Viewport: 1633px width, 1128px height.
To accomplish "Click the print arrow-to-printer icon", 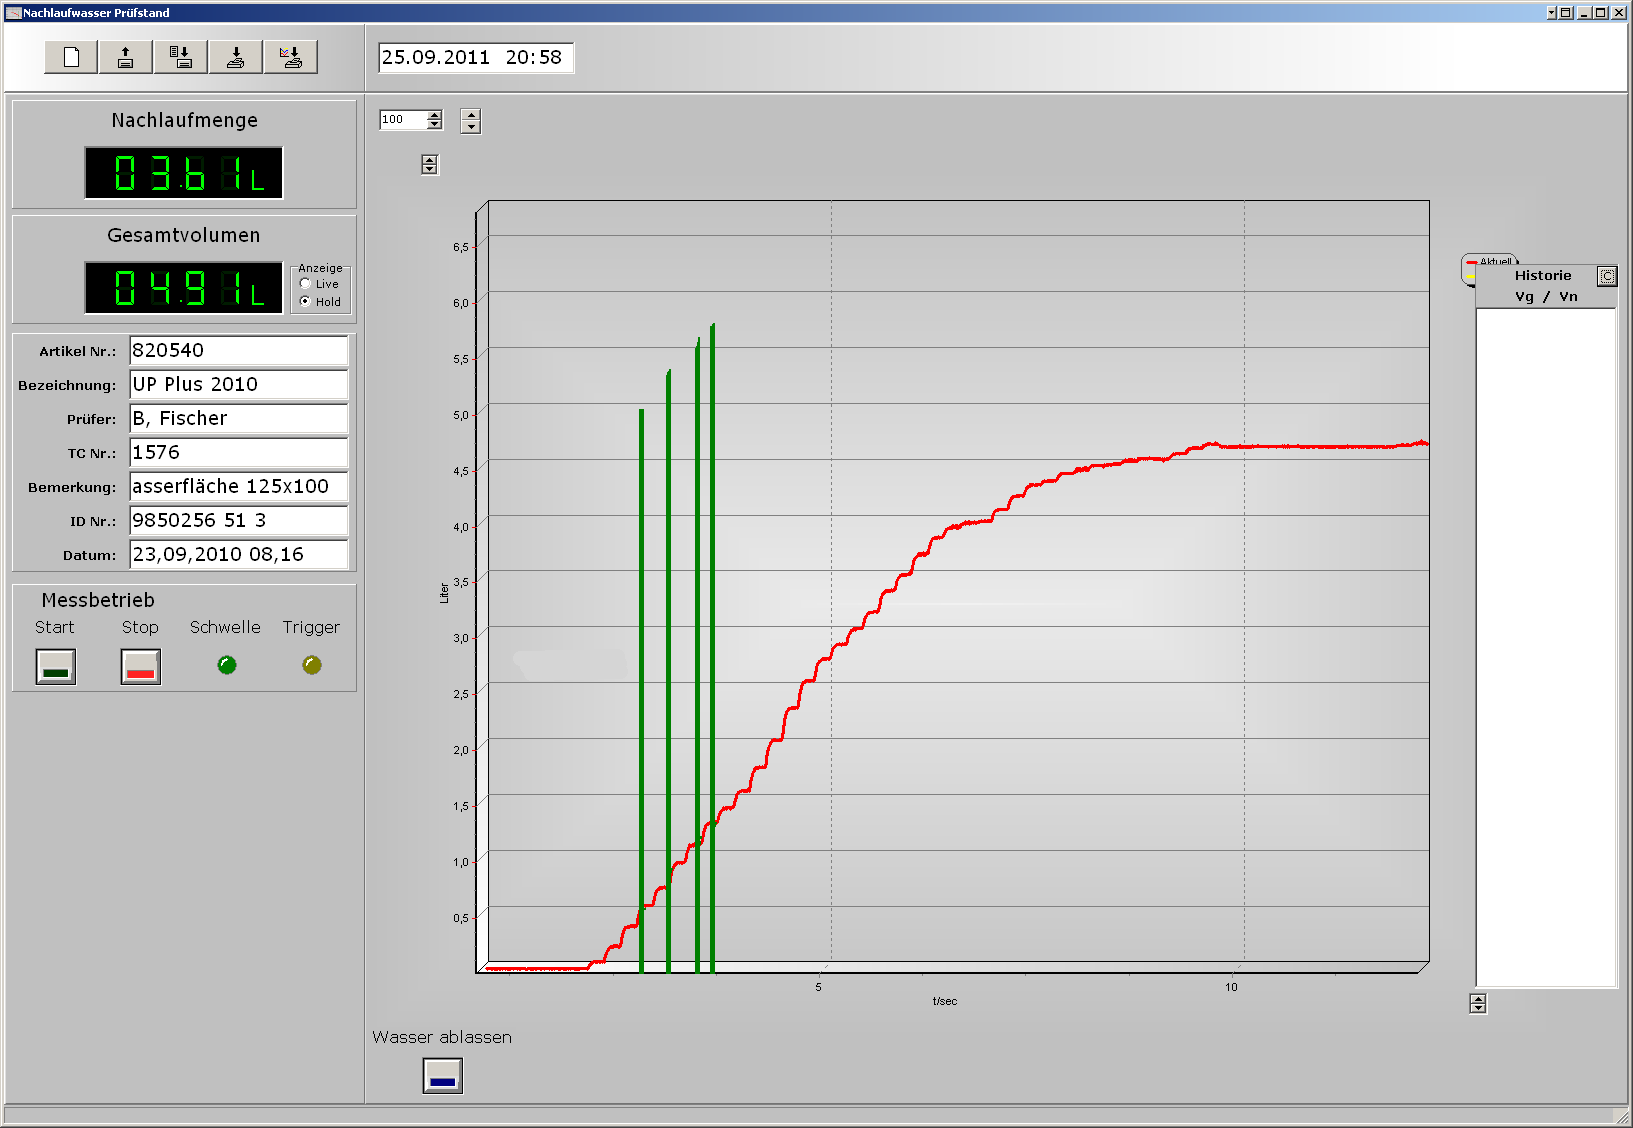I will pos(236,57).
